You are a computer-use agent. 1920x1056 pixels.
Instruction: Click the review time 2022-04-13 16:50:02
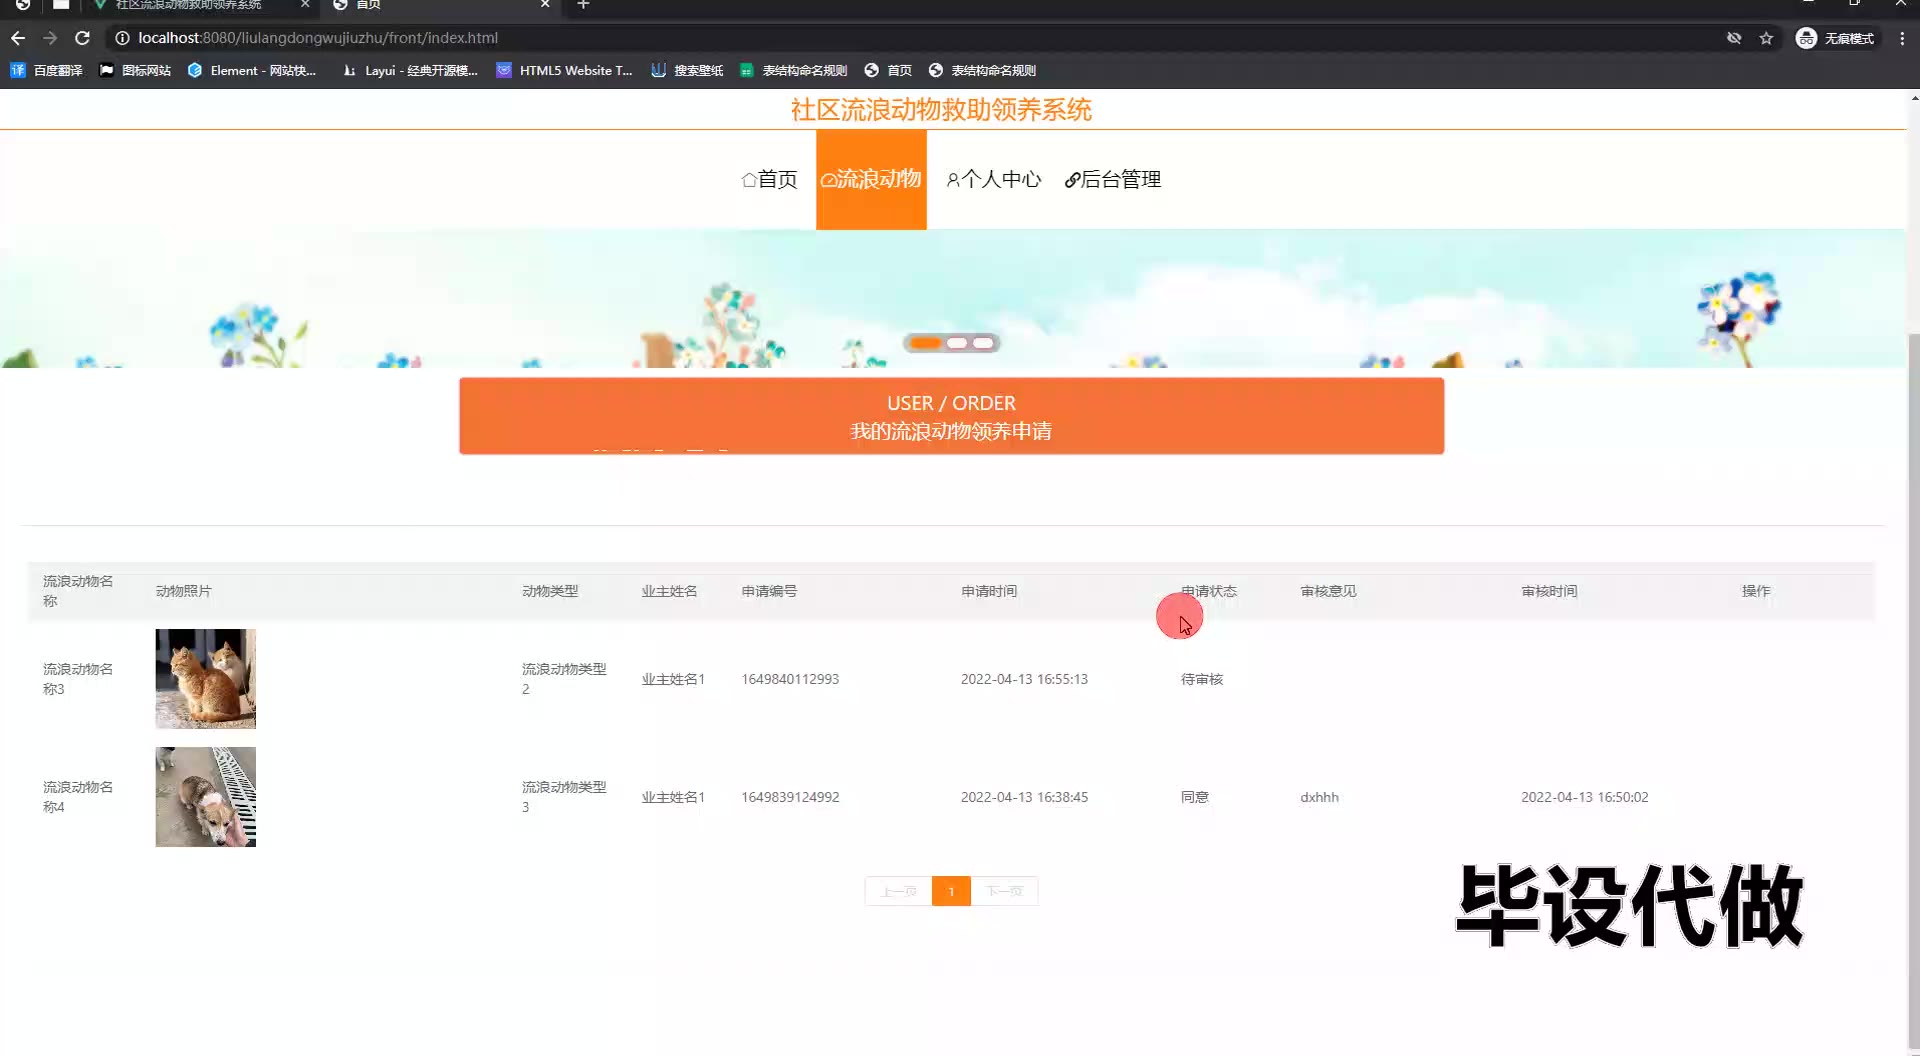(x=1585, y=797)
